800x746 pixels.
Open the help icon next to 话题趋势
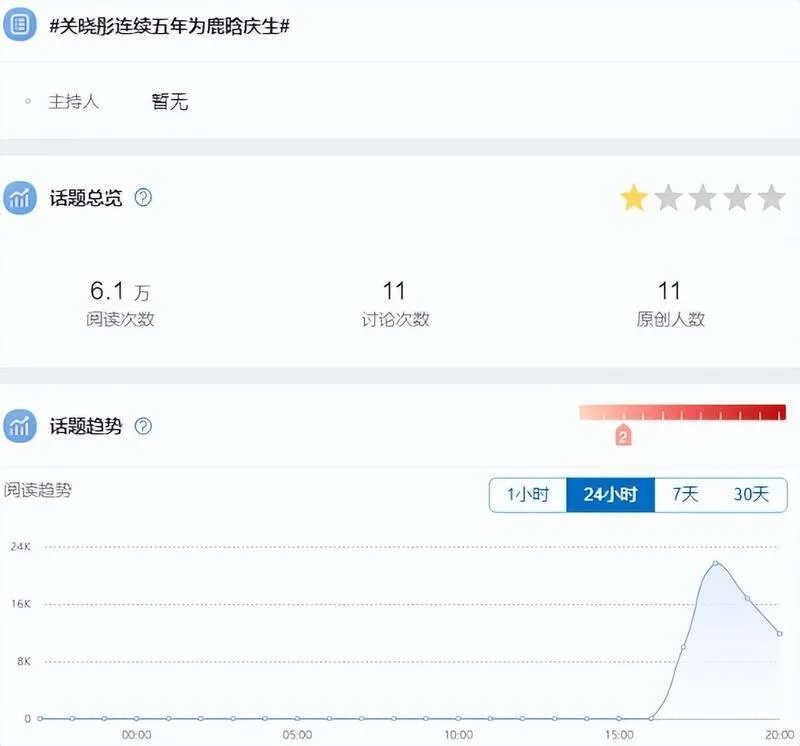[x=143, y=426]
